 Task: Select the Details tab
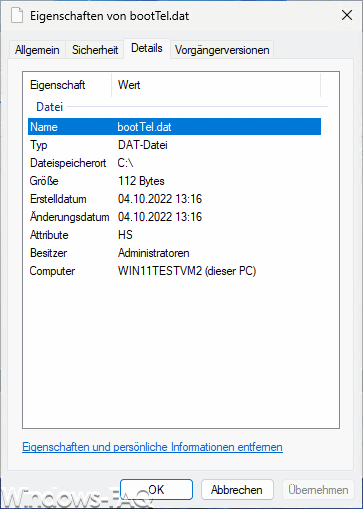(x=147, y=48)
